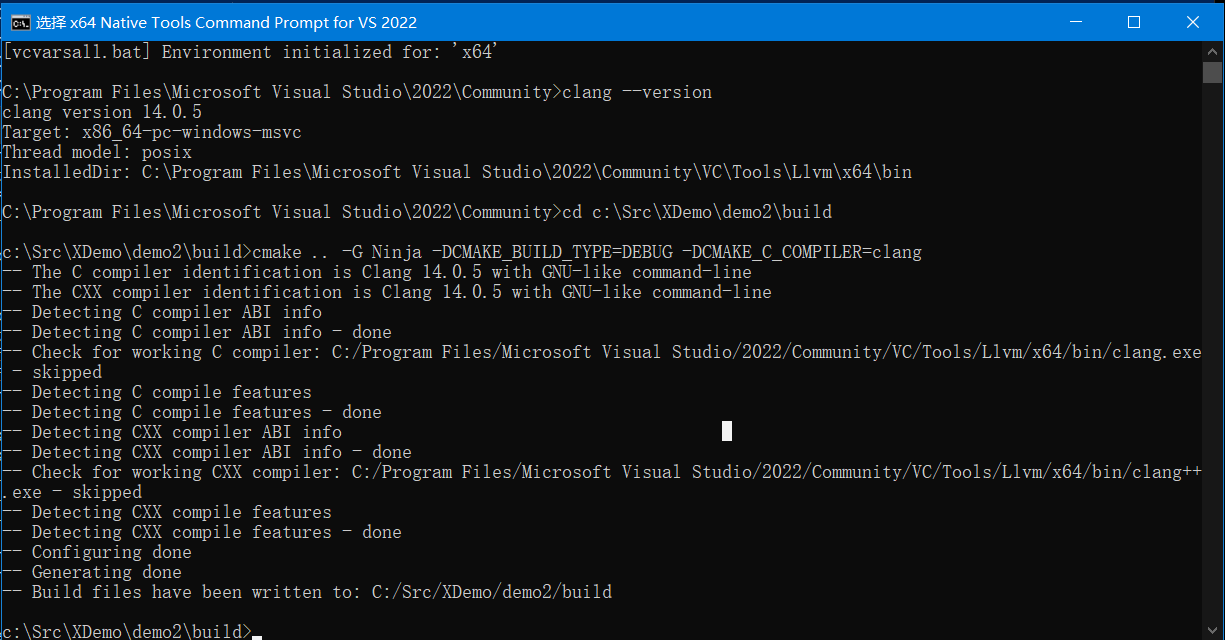Click the "-- Configuring done" line
The width and height of the screenshot is (1225, 640).
tap(97, 552)
